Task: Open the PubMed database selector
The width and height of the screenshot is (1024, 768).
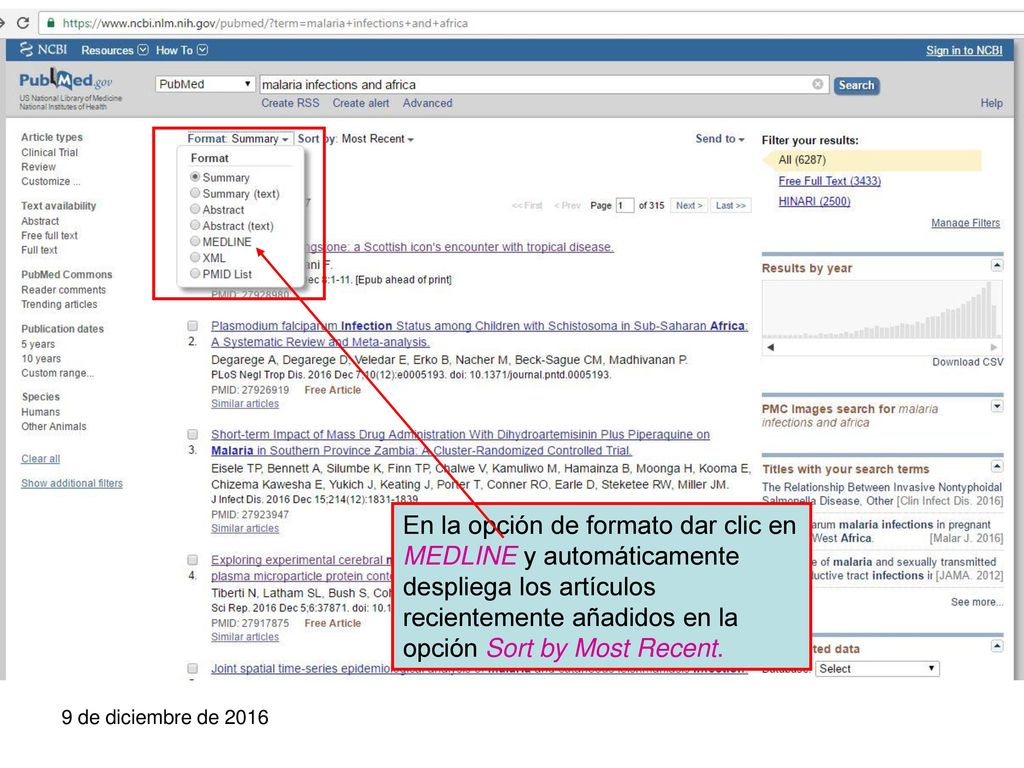Action: click(x=204, y=84)
